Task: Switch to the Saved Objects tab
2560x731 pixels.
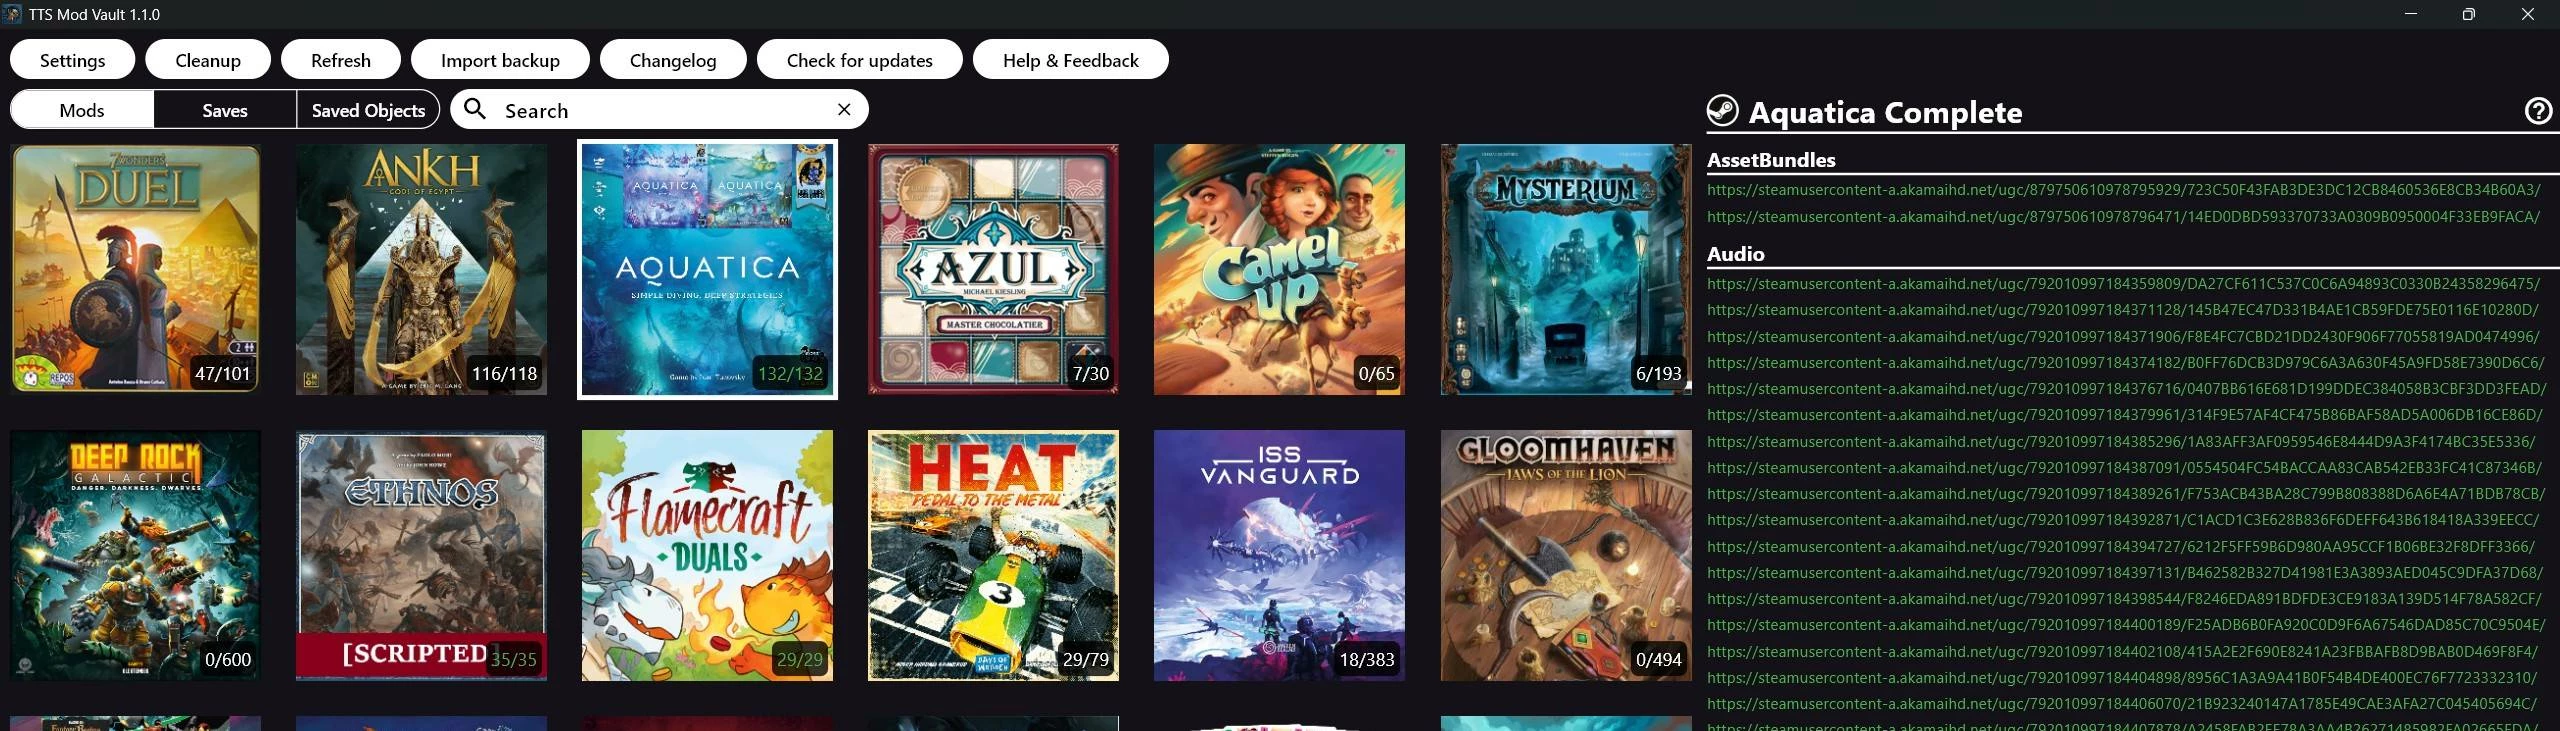Action: [x=368, y=110]
